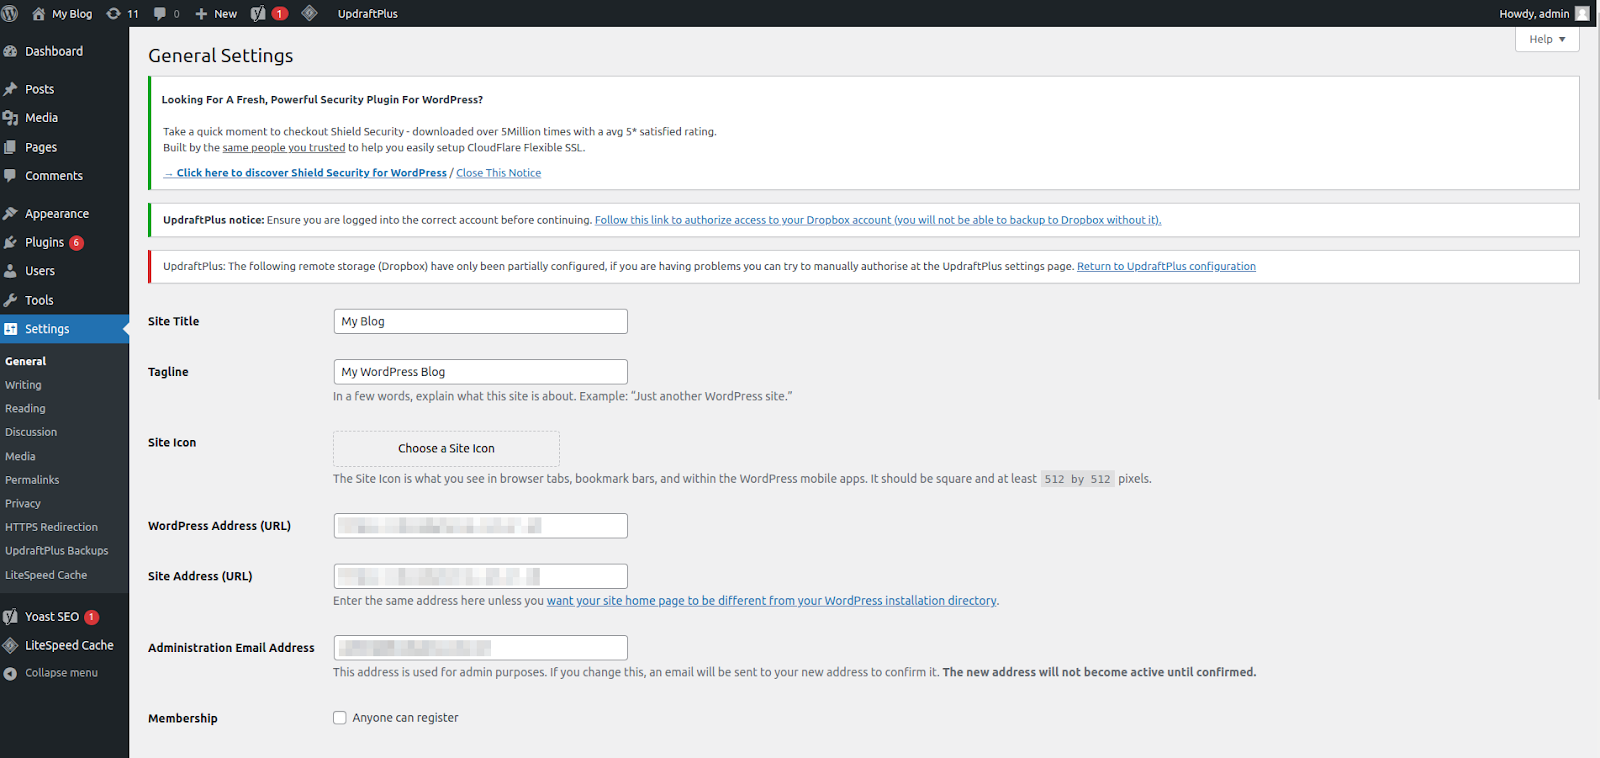Open Permalinks settings submenu
The image size is (1600, 758).
[32, 480]
